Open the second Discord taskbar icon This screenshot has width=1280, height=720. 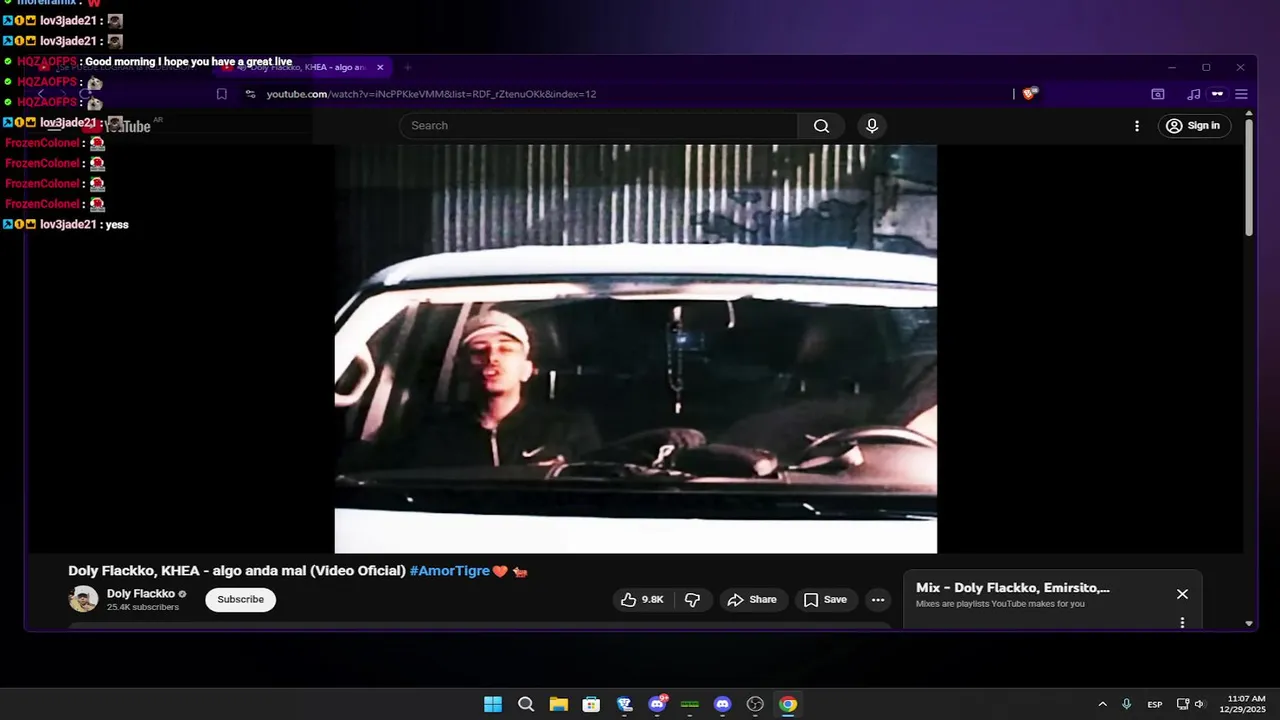point(723,704)
